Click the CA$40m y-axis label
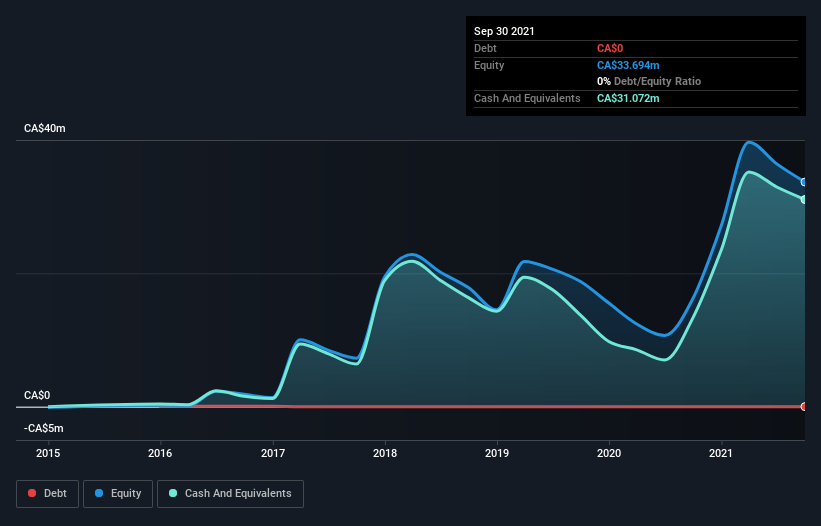The height and width of the screenshot is (526, 821). tap(45, 129)
